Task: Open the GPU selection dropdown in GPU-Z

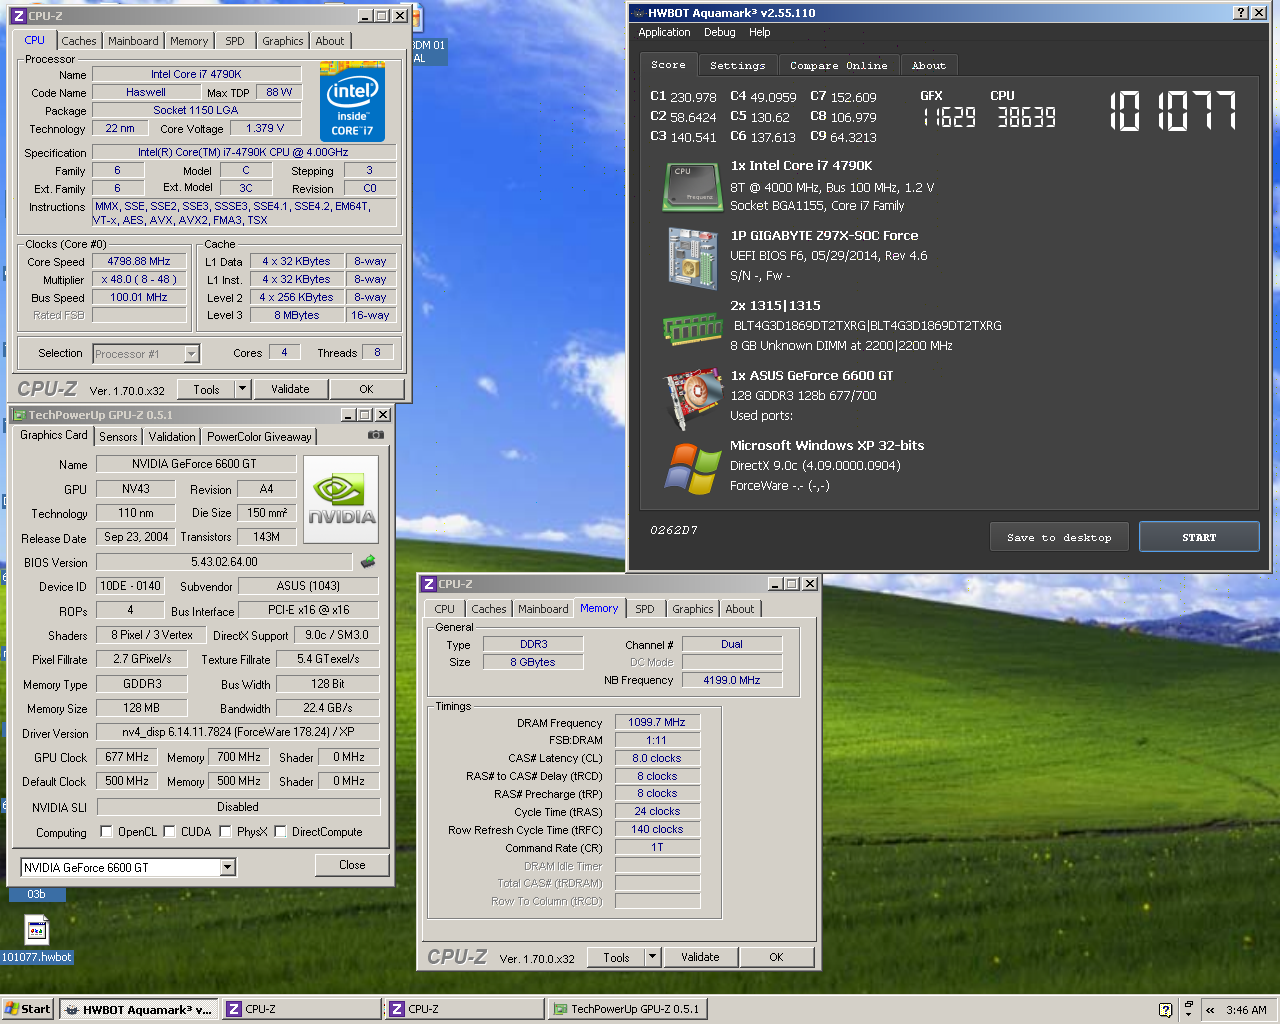Action: pos(228,868)
